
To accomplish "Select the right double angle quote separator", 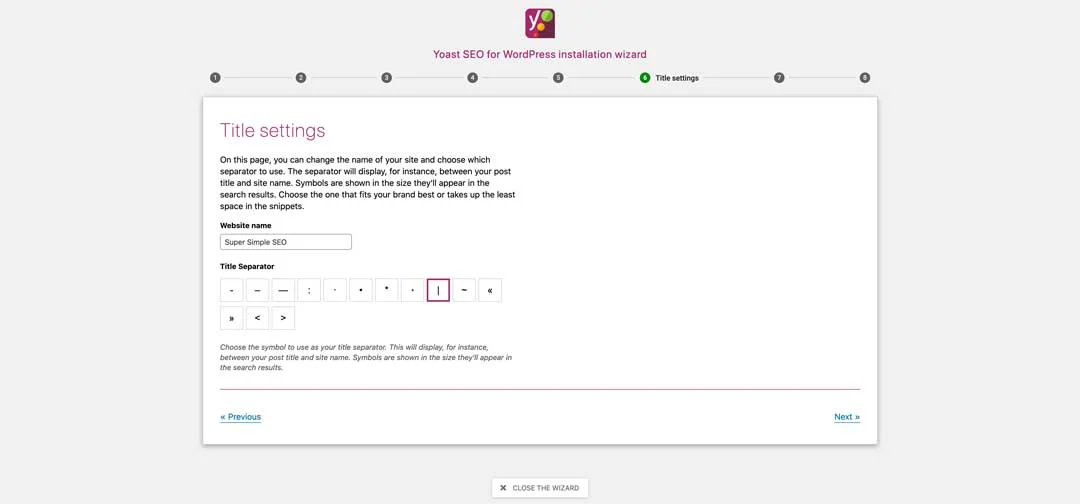I will tap(231, 318).
